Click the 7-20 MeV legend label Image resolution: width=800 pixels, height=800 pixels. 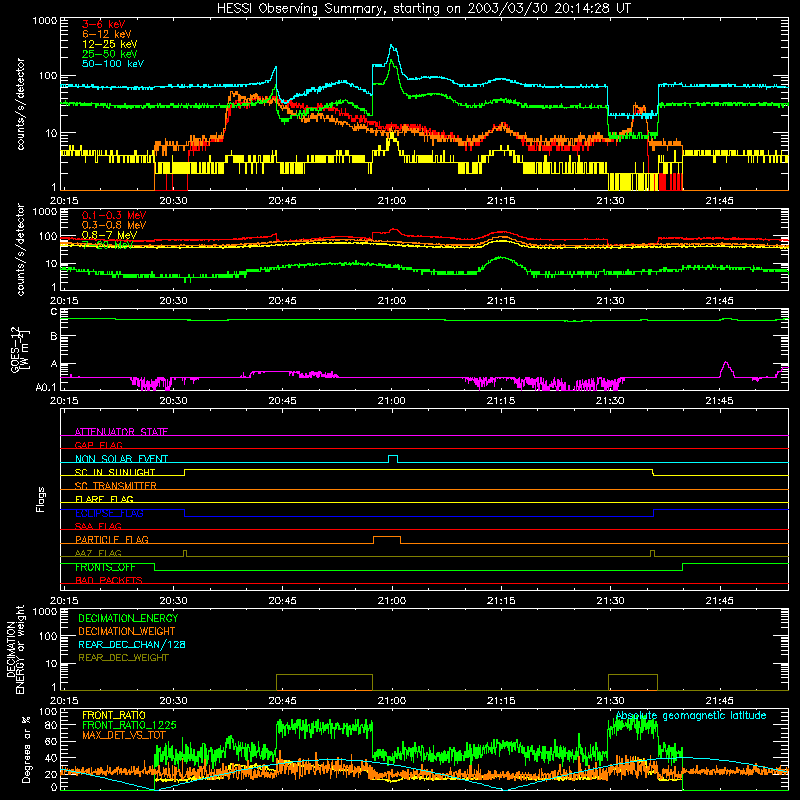(107, 245)
